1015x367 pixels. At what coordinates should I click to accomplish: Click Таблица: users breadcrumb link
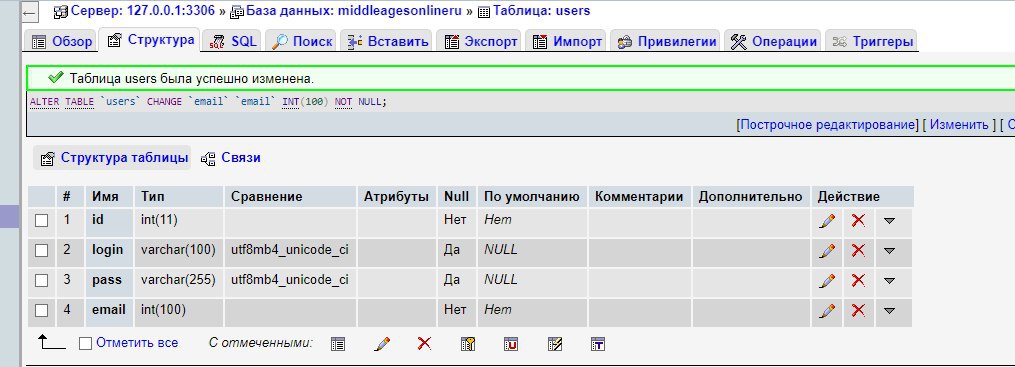coord(542,11)
